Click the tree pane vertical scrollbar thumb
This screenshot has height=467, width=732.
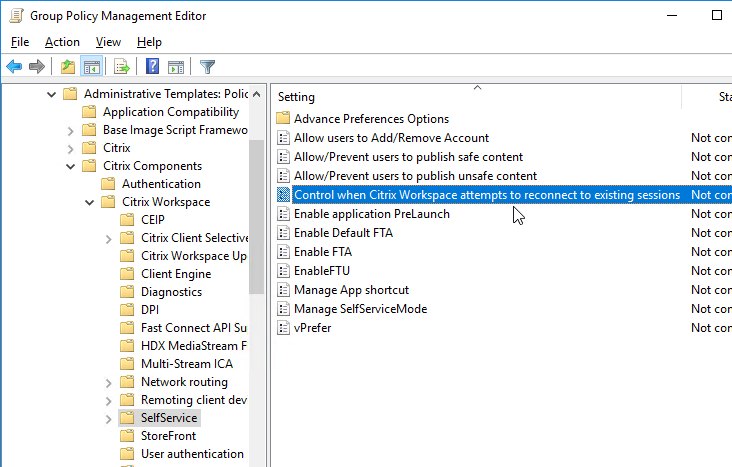(x=256, y=216)
